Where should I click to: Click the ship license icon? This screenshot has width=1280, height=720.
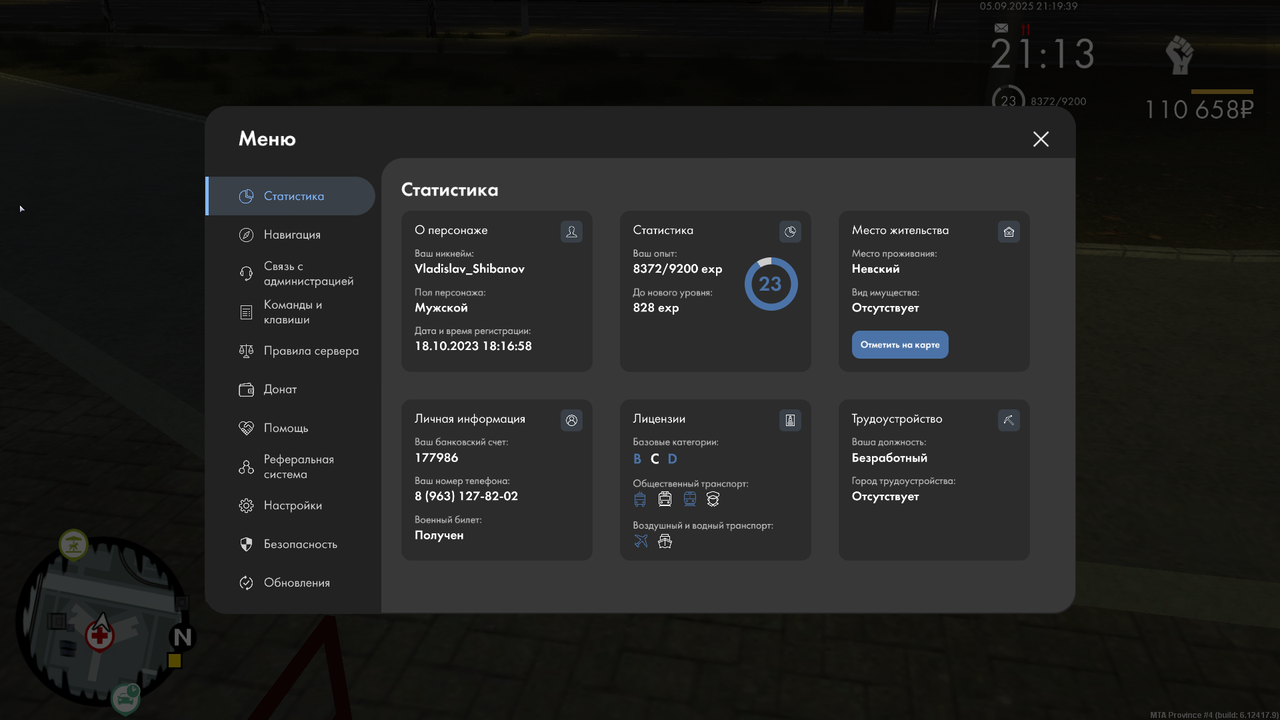click(x=665, y=541)
